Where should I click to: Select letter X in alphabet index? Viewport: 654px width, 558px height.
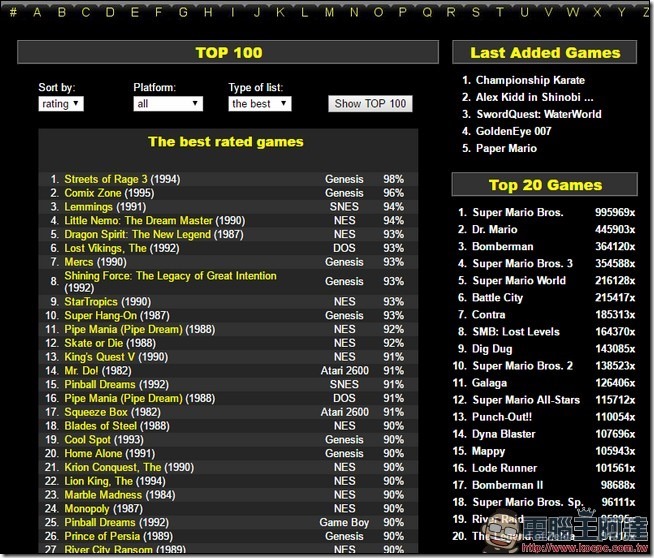pyautogui.click(x=597, y=12)
